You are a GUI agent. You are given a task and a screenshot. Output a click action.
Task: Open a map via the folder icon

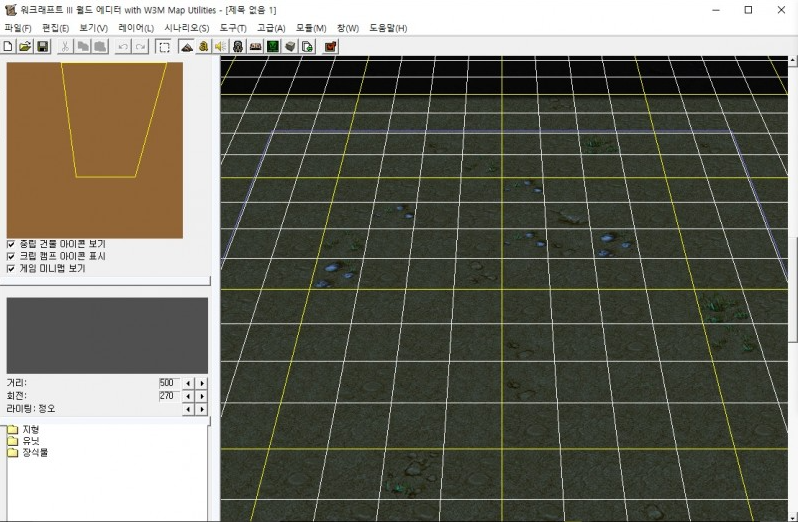coord(25,47)
